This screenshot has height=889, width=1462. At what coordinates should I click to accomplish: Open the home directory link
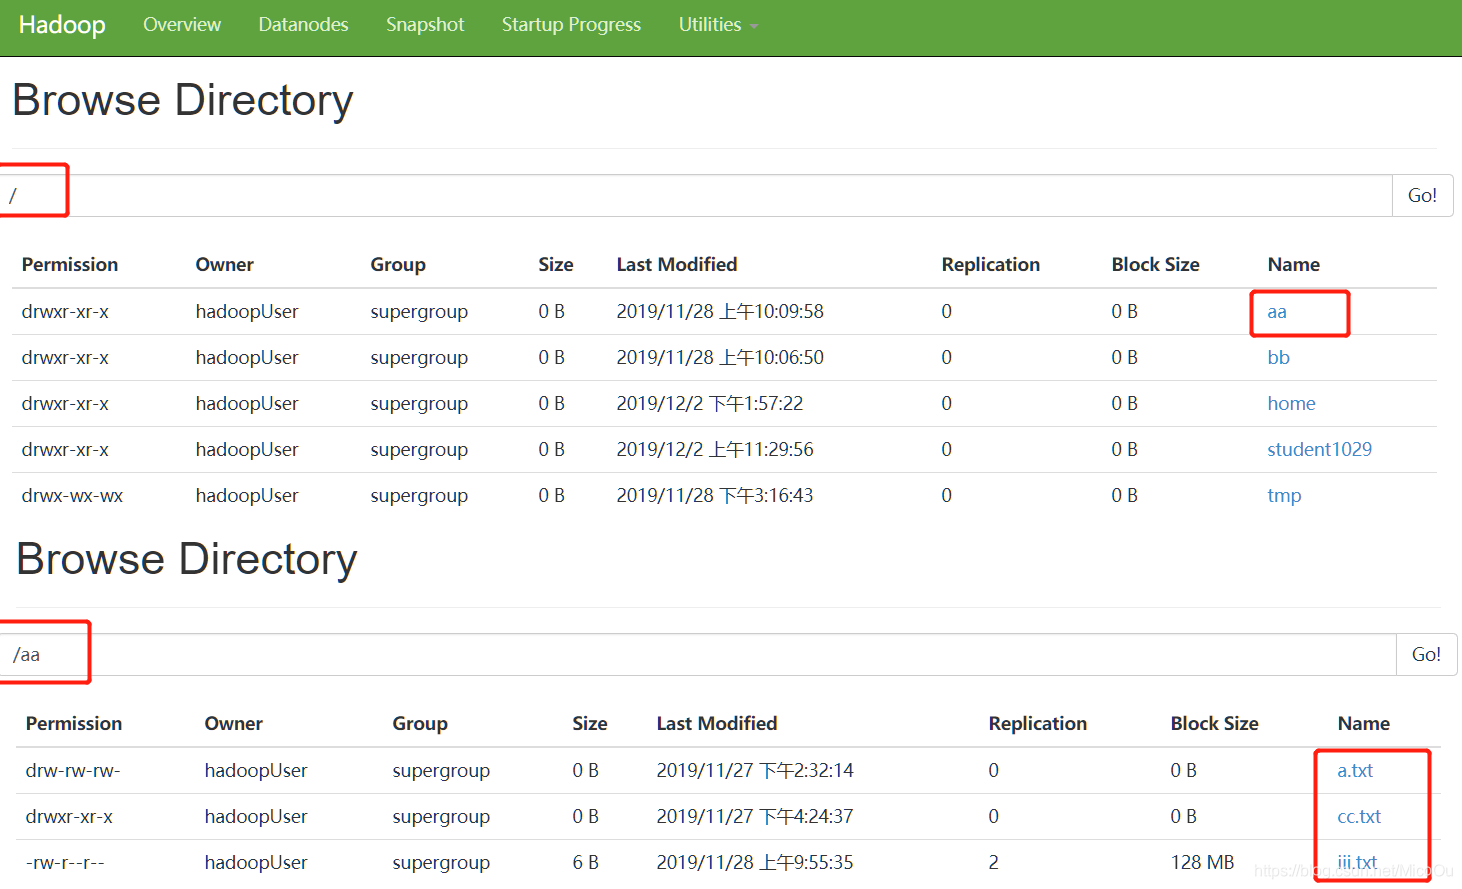coord(1291,404)
